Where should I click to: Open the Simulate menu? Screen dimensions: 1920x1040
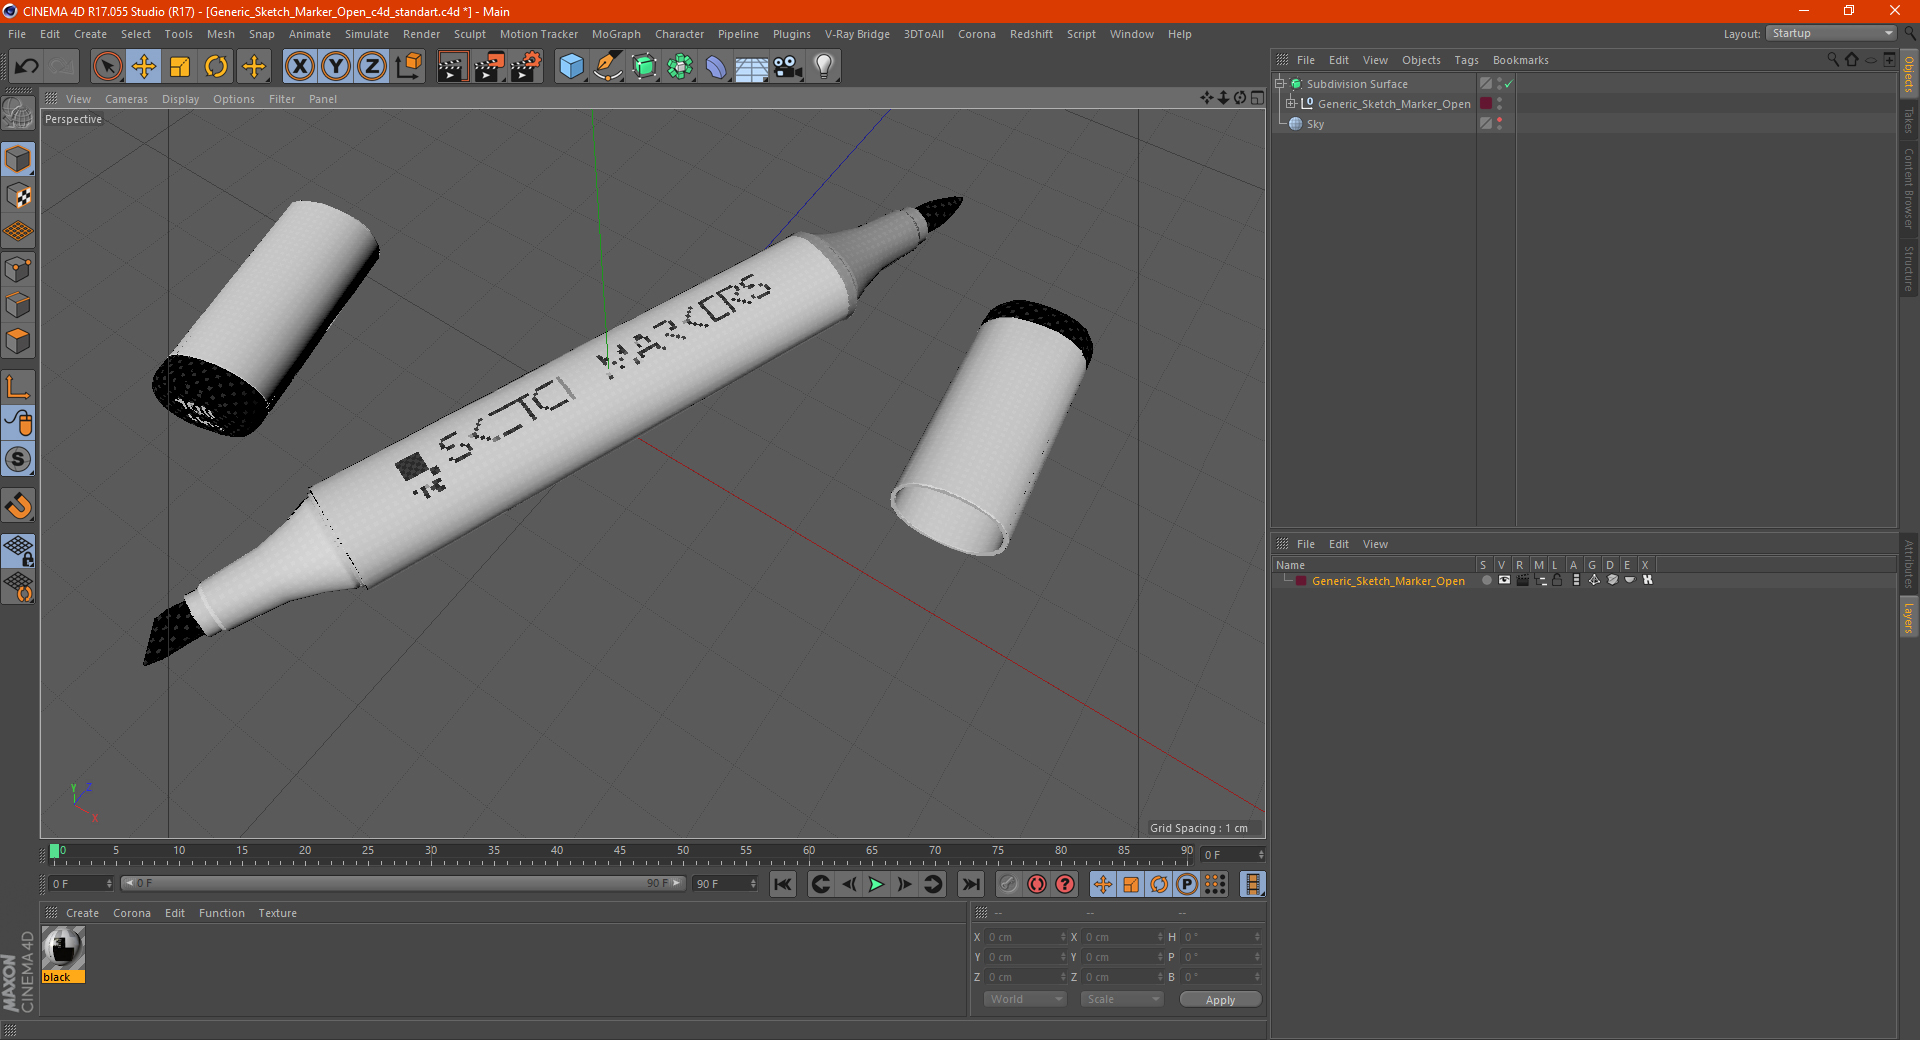click(x=367, y=34)
